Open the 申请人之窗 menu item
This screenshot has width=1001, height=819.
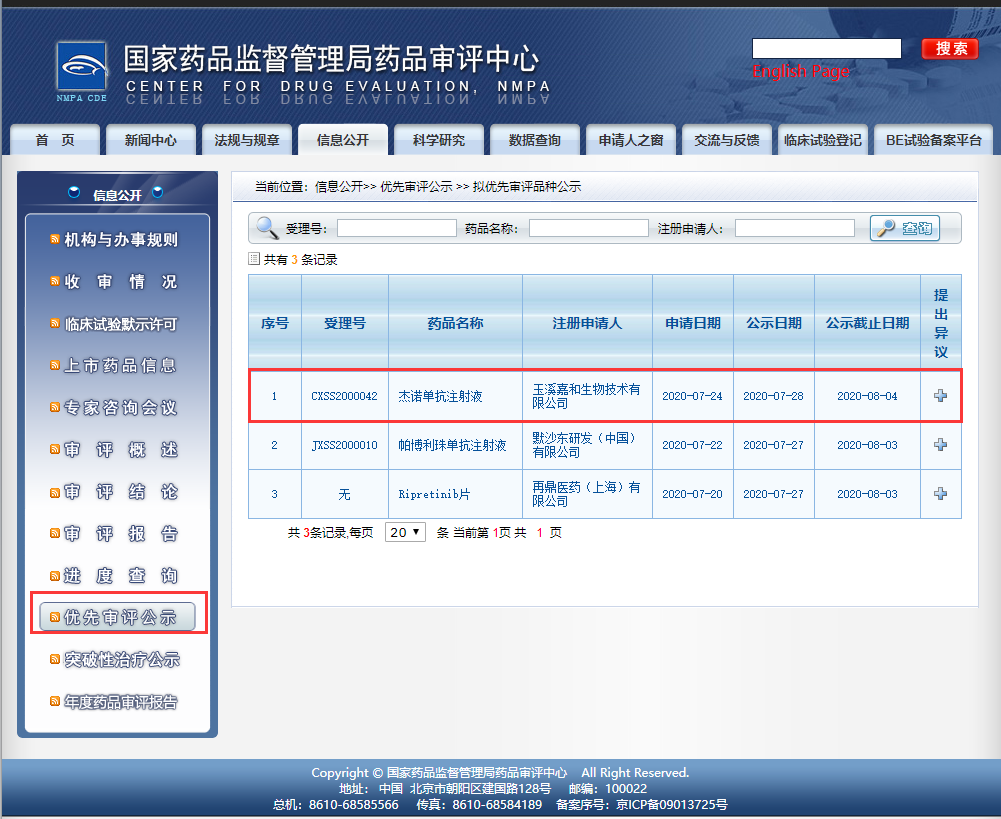[x=630, y=140]
